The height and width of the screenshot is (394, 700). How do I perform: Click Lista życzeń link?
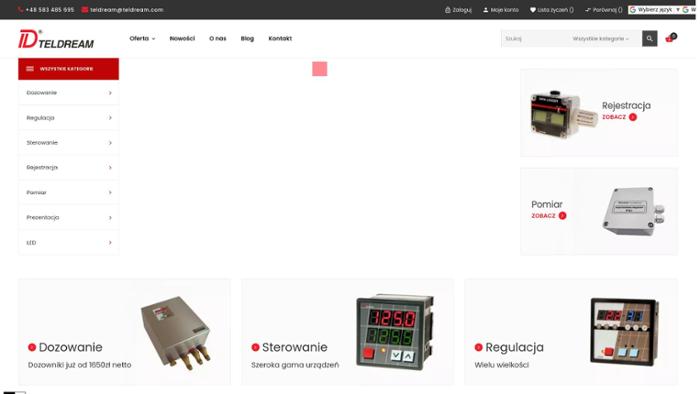coord(555,9)
